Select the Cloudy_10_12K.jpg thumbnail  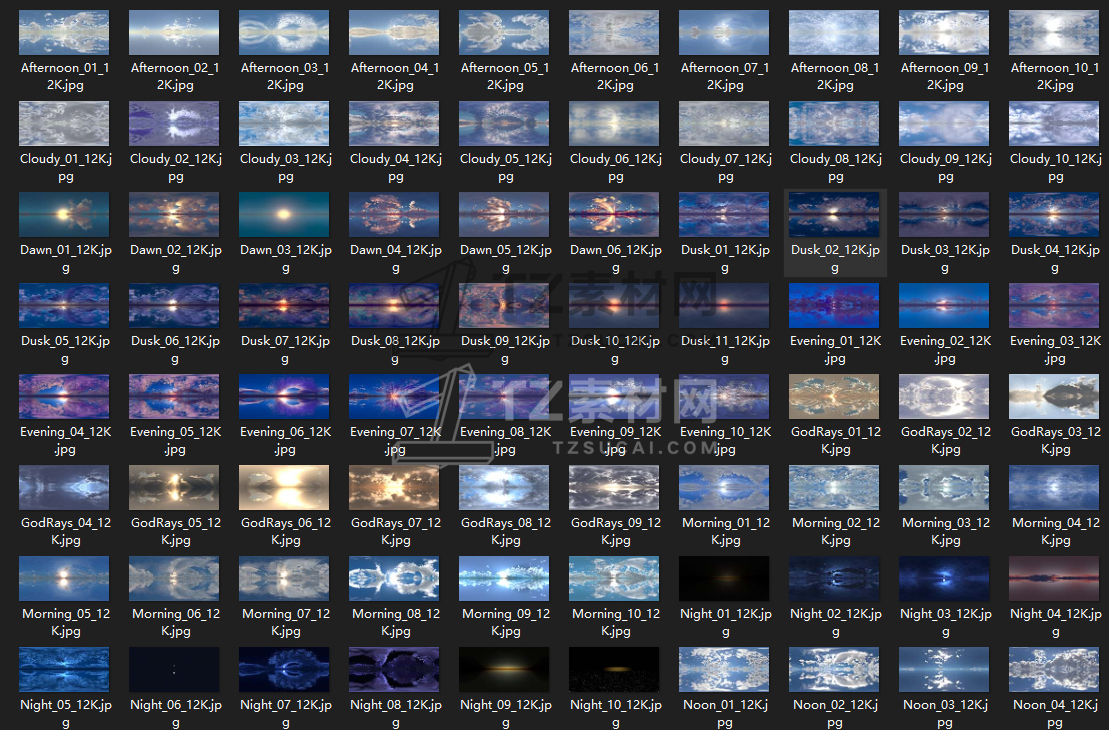pyautogui.click(x=1054, y=124)
